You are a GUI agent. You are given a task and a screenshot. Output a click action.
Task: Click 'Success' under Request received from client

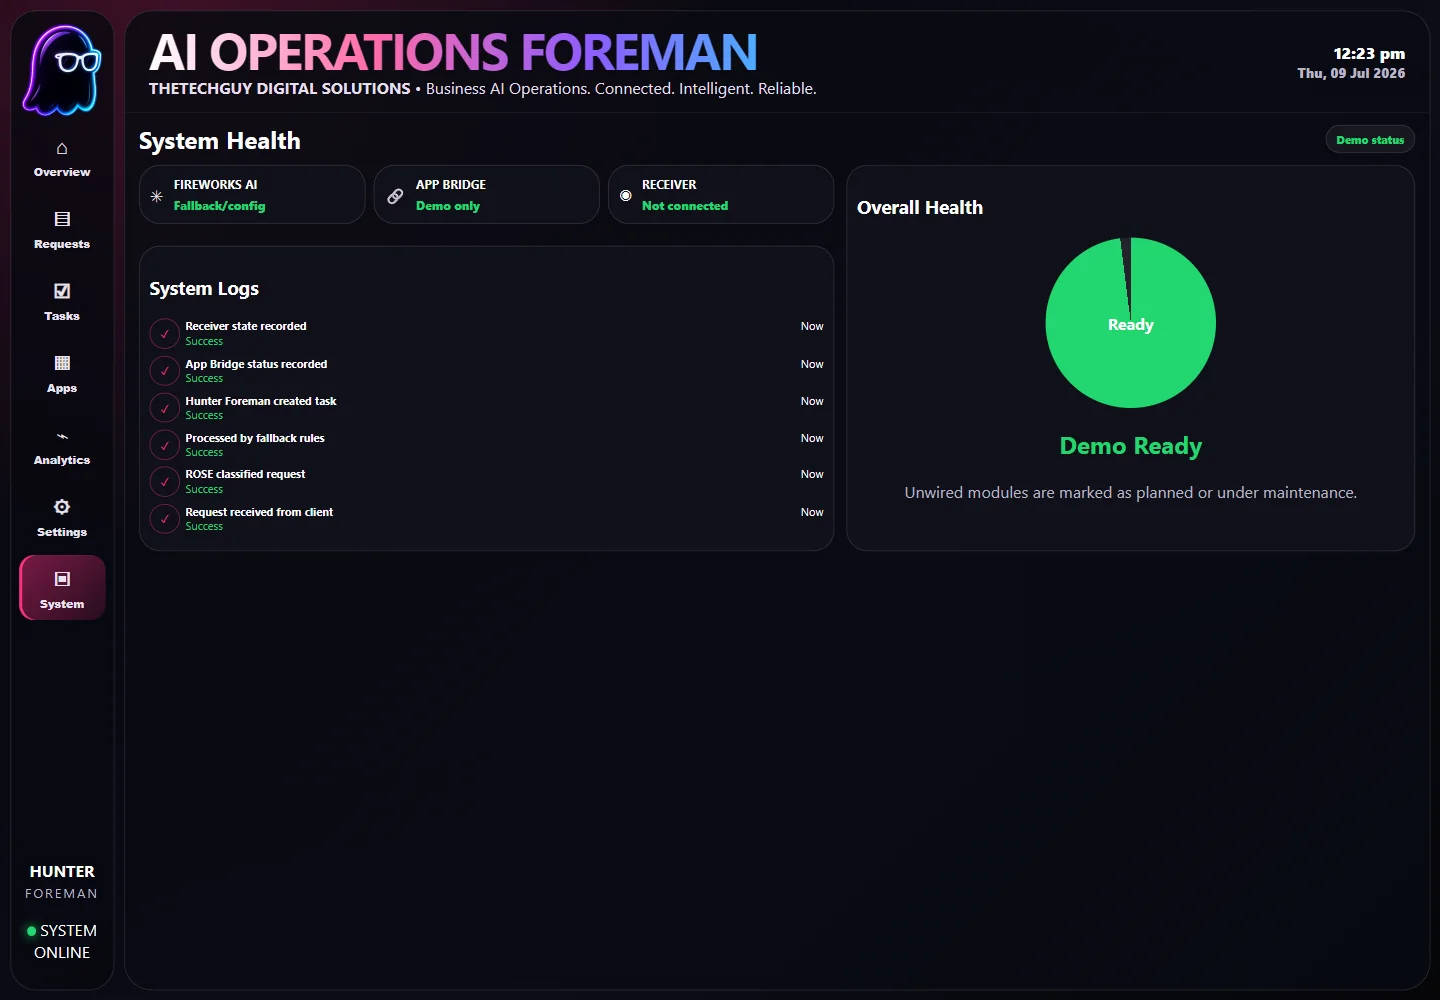pyautogui.click(x=204, y=526)
